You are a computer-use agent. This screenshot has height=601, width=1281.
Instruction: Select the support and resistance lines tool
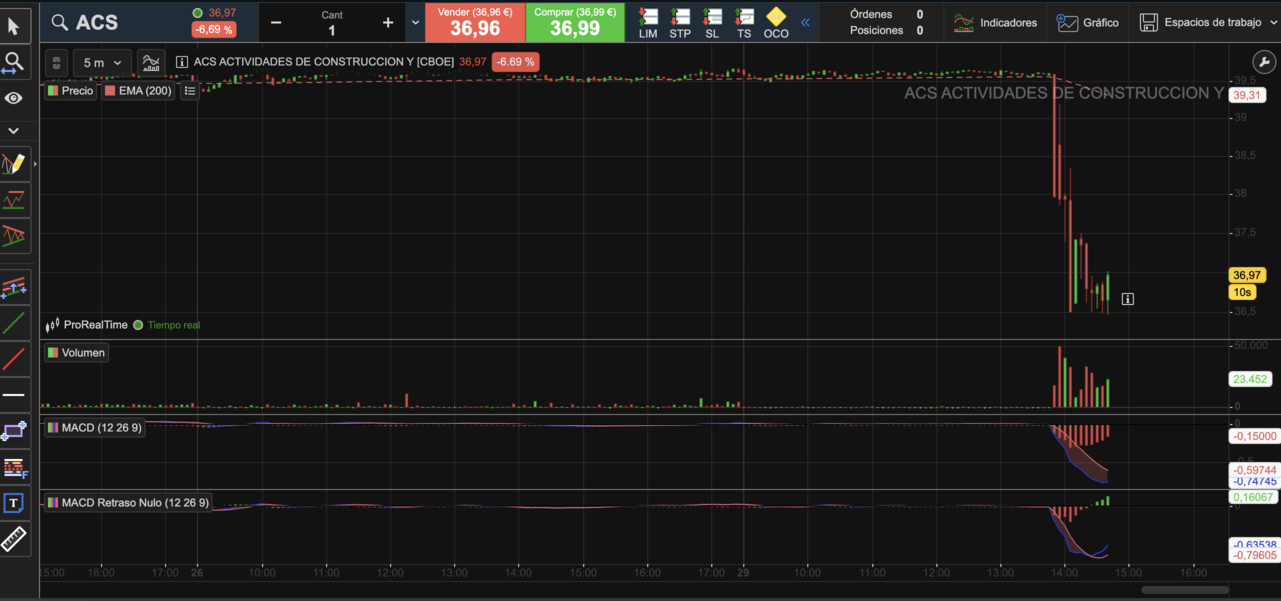[14, 201]
